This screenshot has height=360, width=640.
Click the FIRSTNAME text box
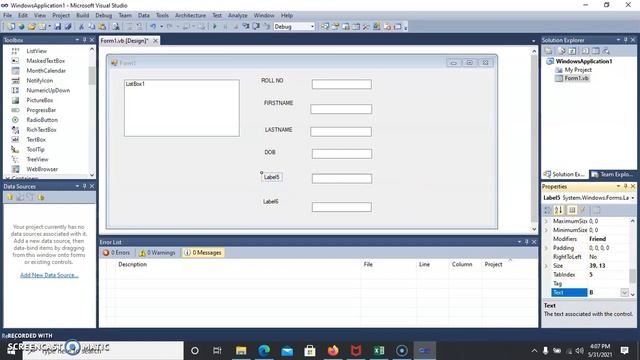[x=341, y=109]
